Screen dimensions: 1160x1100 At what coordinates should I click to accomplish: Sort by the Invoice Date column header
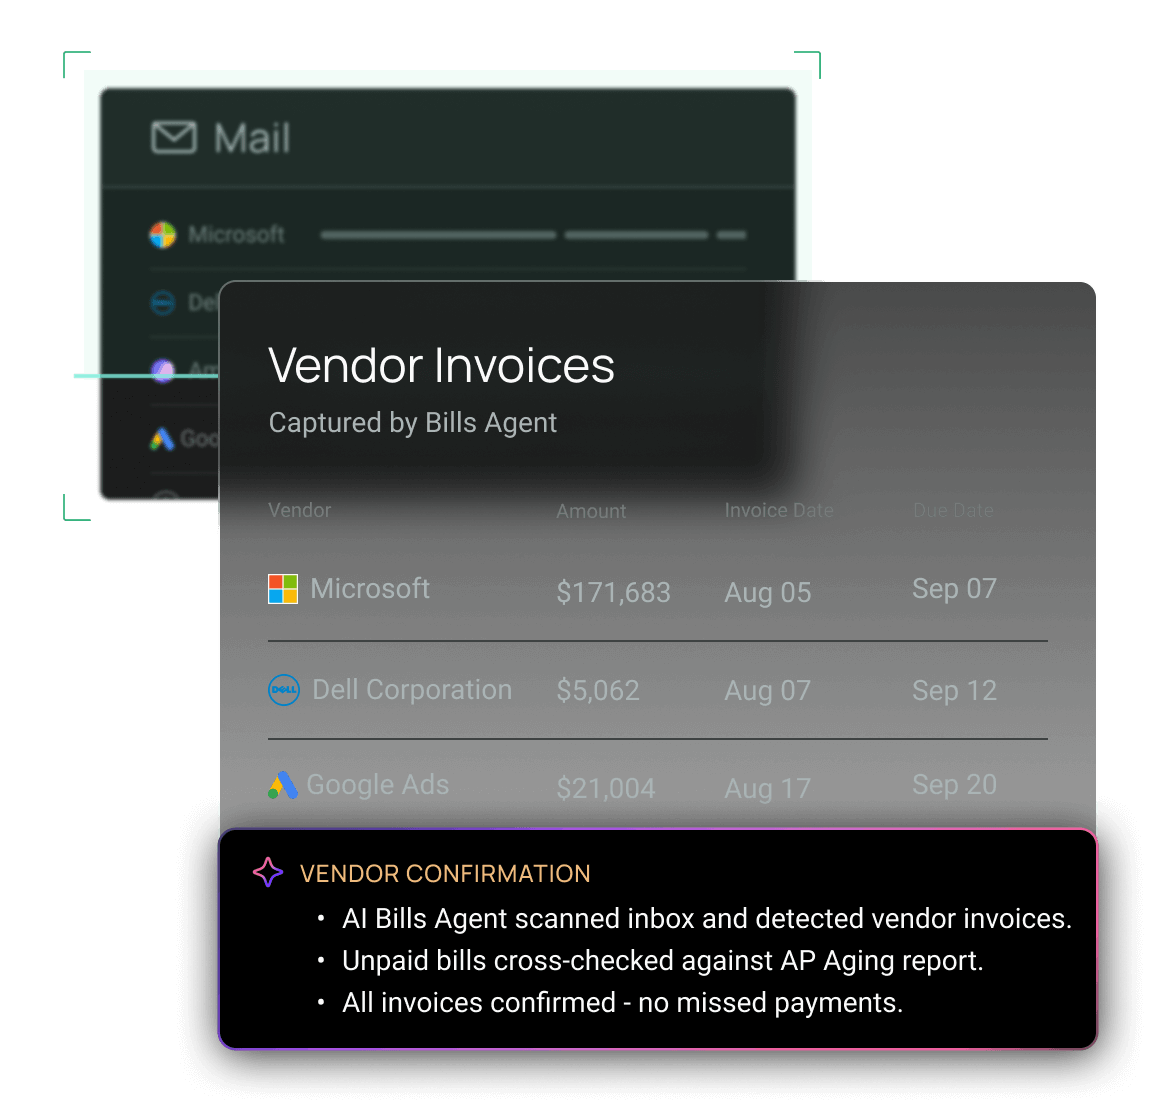[x=778, y=510]
